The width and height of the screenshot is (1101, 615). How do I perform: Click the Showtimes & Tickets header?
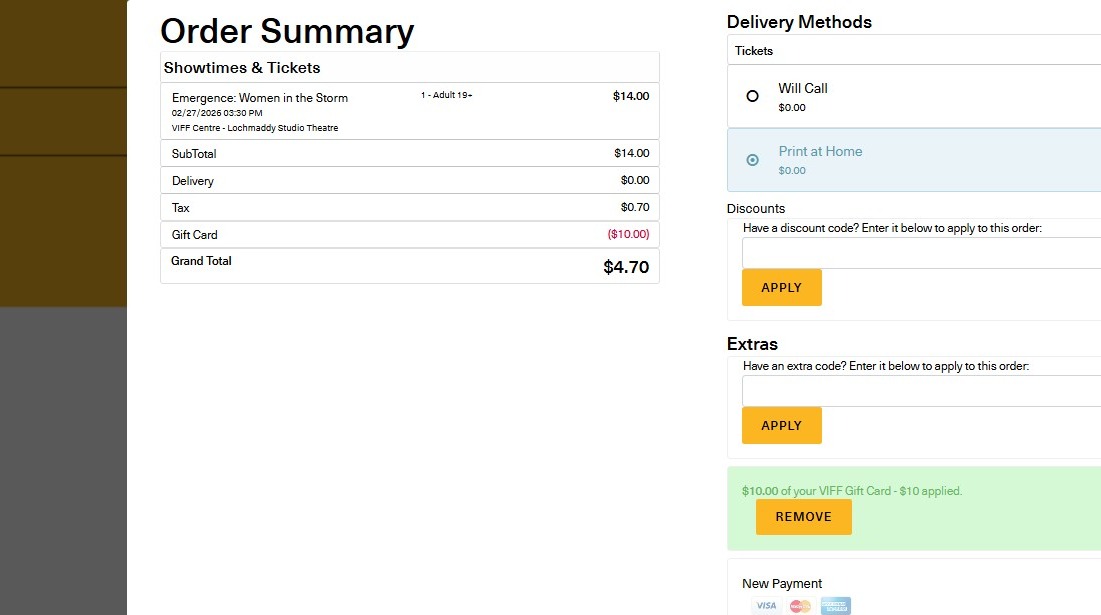(x=242, y=68)
